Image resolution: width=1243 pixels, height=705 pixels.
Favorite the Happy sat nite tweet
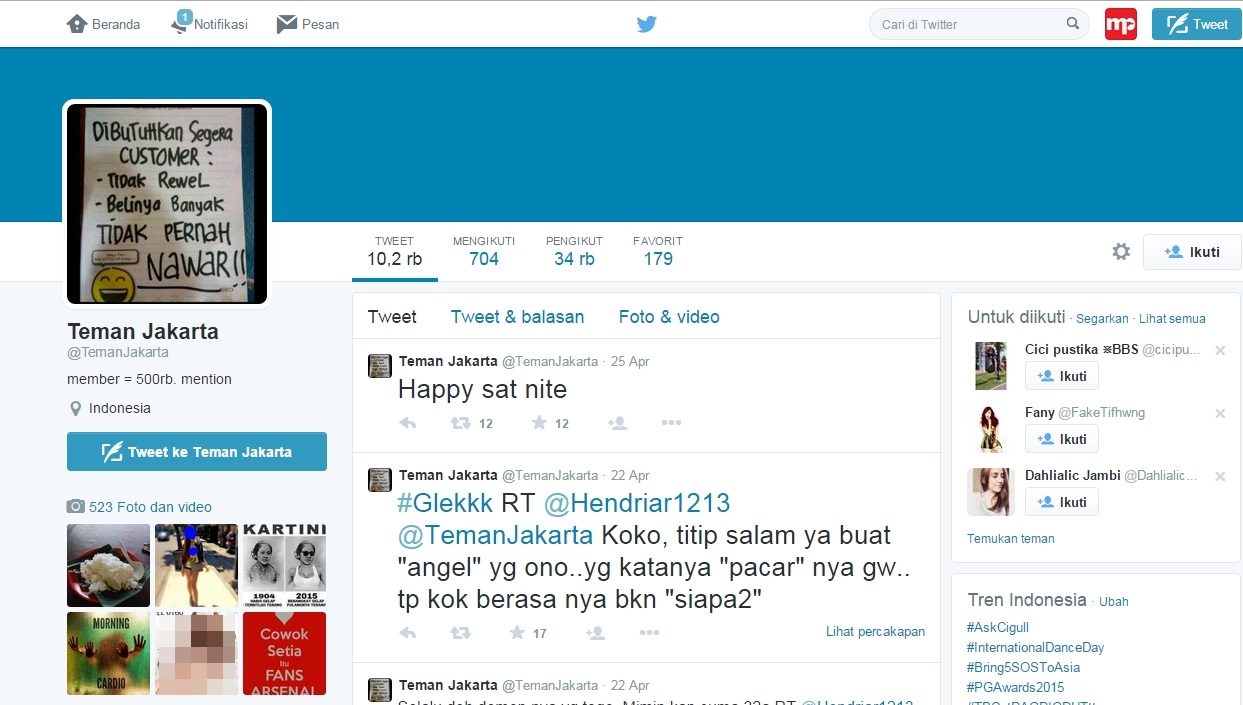(x=539, y=423)
